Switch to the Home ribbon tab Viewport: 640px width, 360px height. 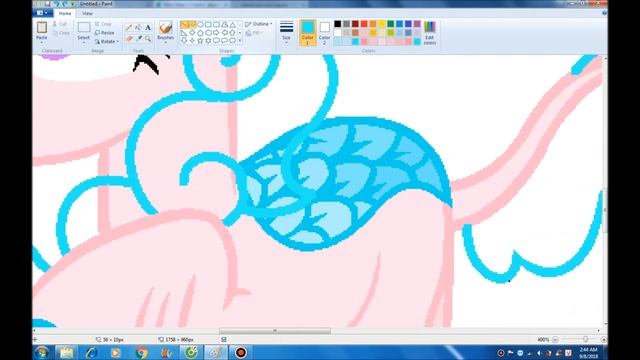tap(65, 13)
